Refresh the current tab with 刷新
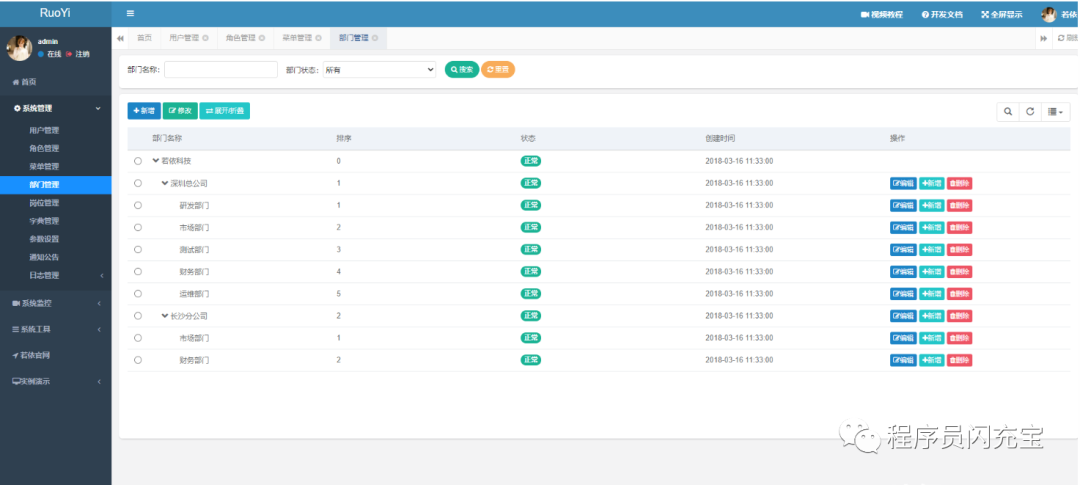1080x485 pixels. pyautogui.click(x=1068, y=38)
